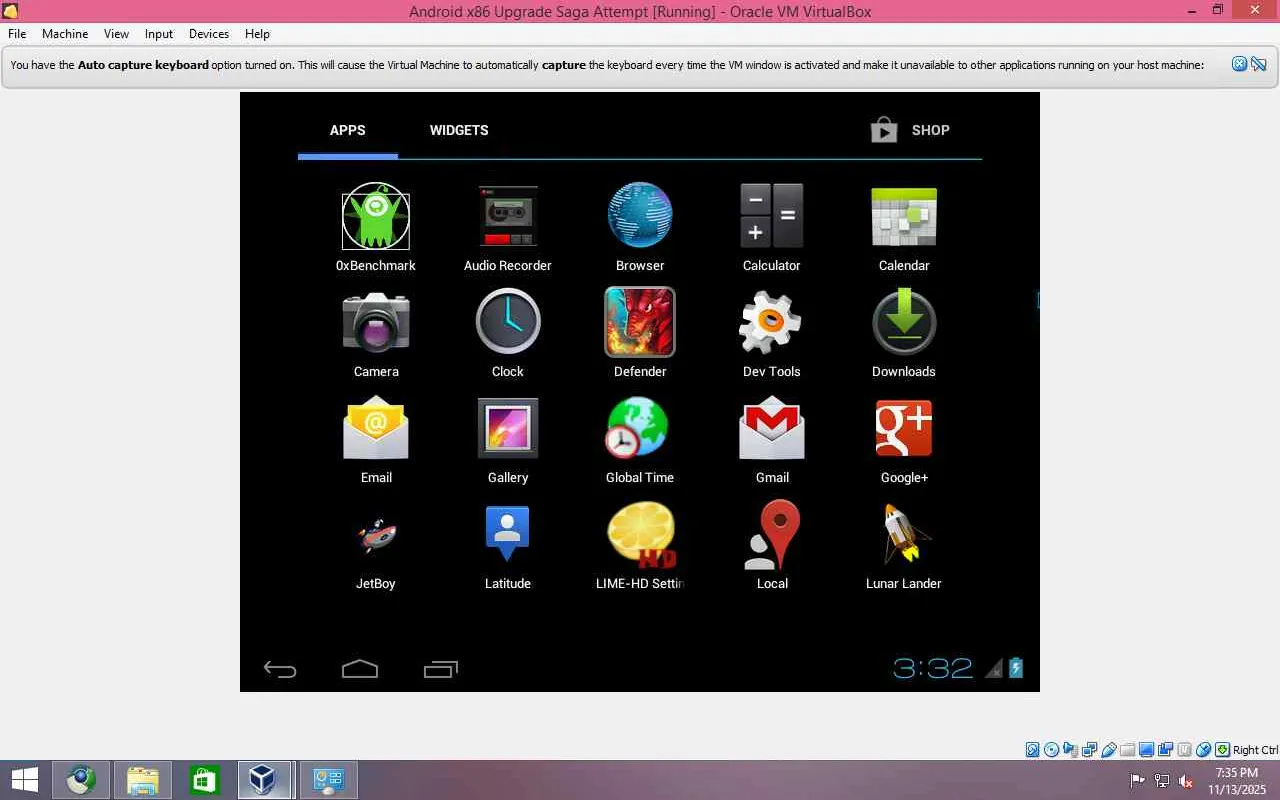The image size is (1280, 800).
Task: Dismiss the auto capture keyboard notification
Action: click(x=1239, y=64)
